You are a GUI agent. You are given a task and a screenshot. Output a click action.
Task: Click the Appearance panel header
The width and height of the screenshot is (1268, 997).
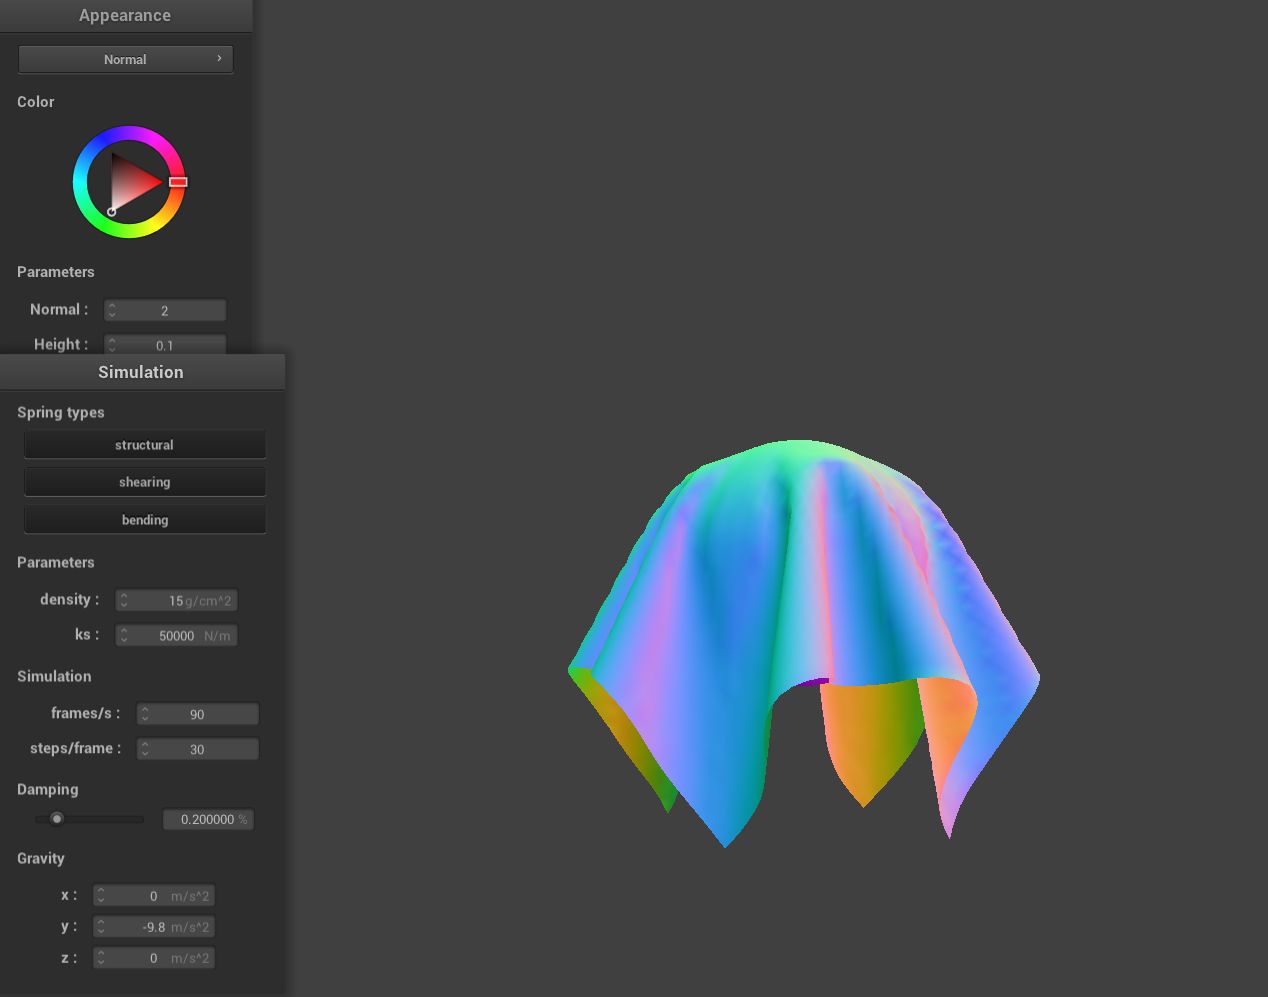pos(125,15)
